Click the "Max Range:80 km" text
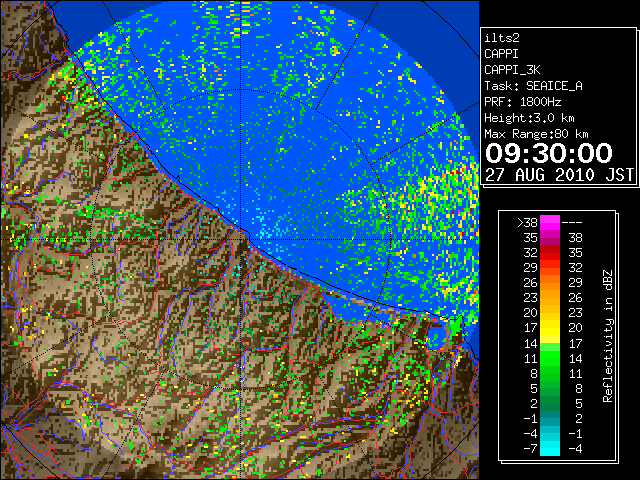This screenshot has width=640, height=480. tap(536, 134)
